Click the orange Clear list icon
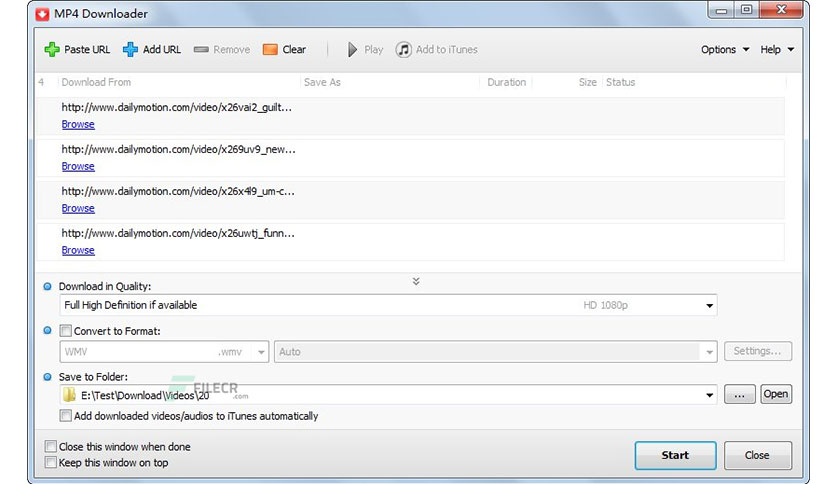The height and width of the screenshot is (484, 836). click(x=270, y=50)
